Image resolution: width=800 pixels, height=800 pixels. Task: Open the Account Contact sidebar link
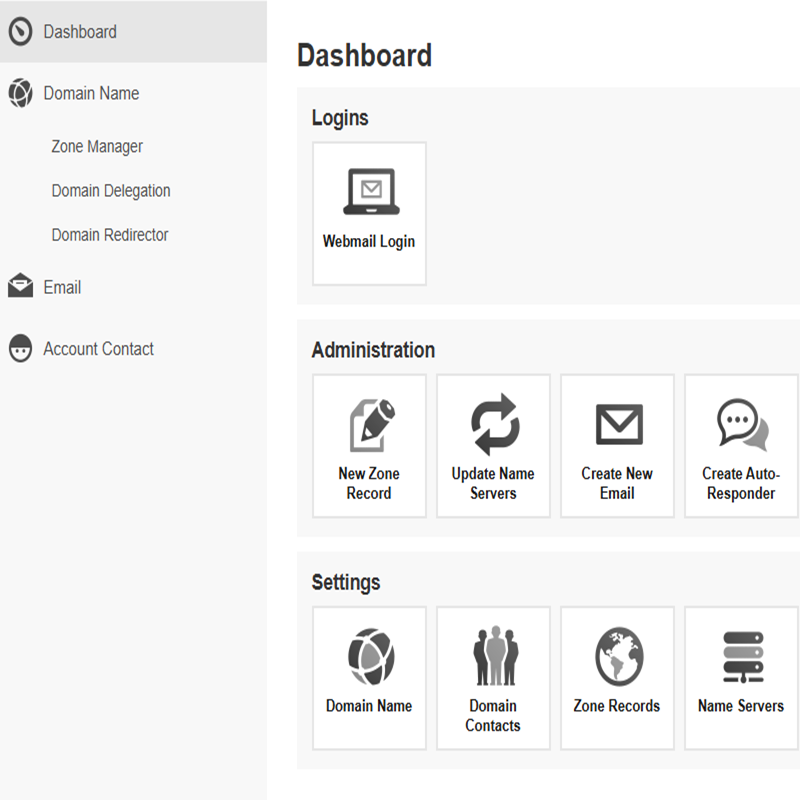[98, 349]
